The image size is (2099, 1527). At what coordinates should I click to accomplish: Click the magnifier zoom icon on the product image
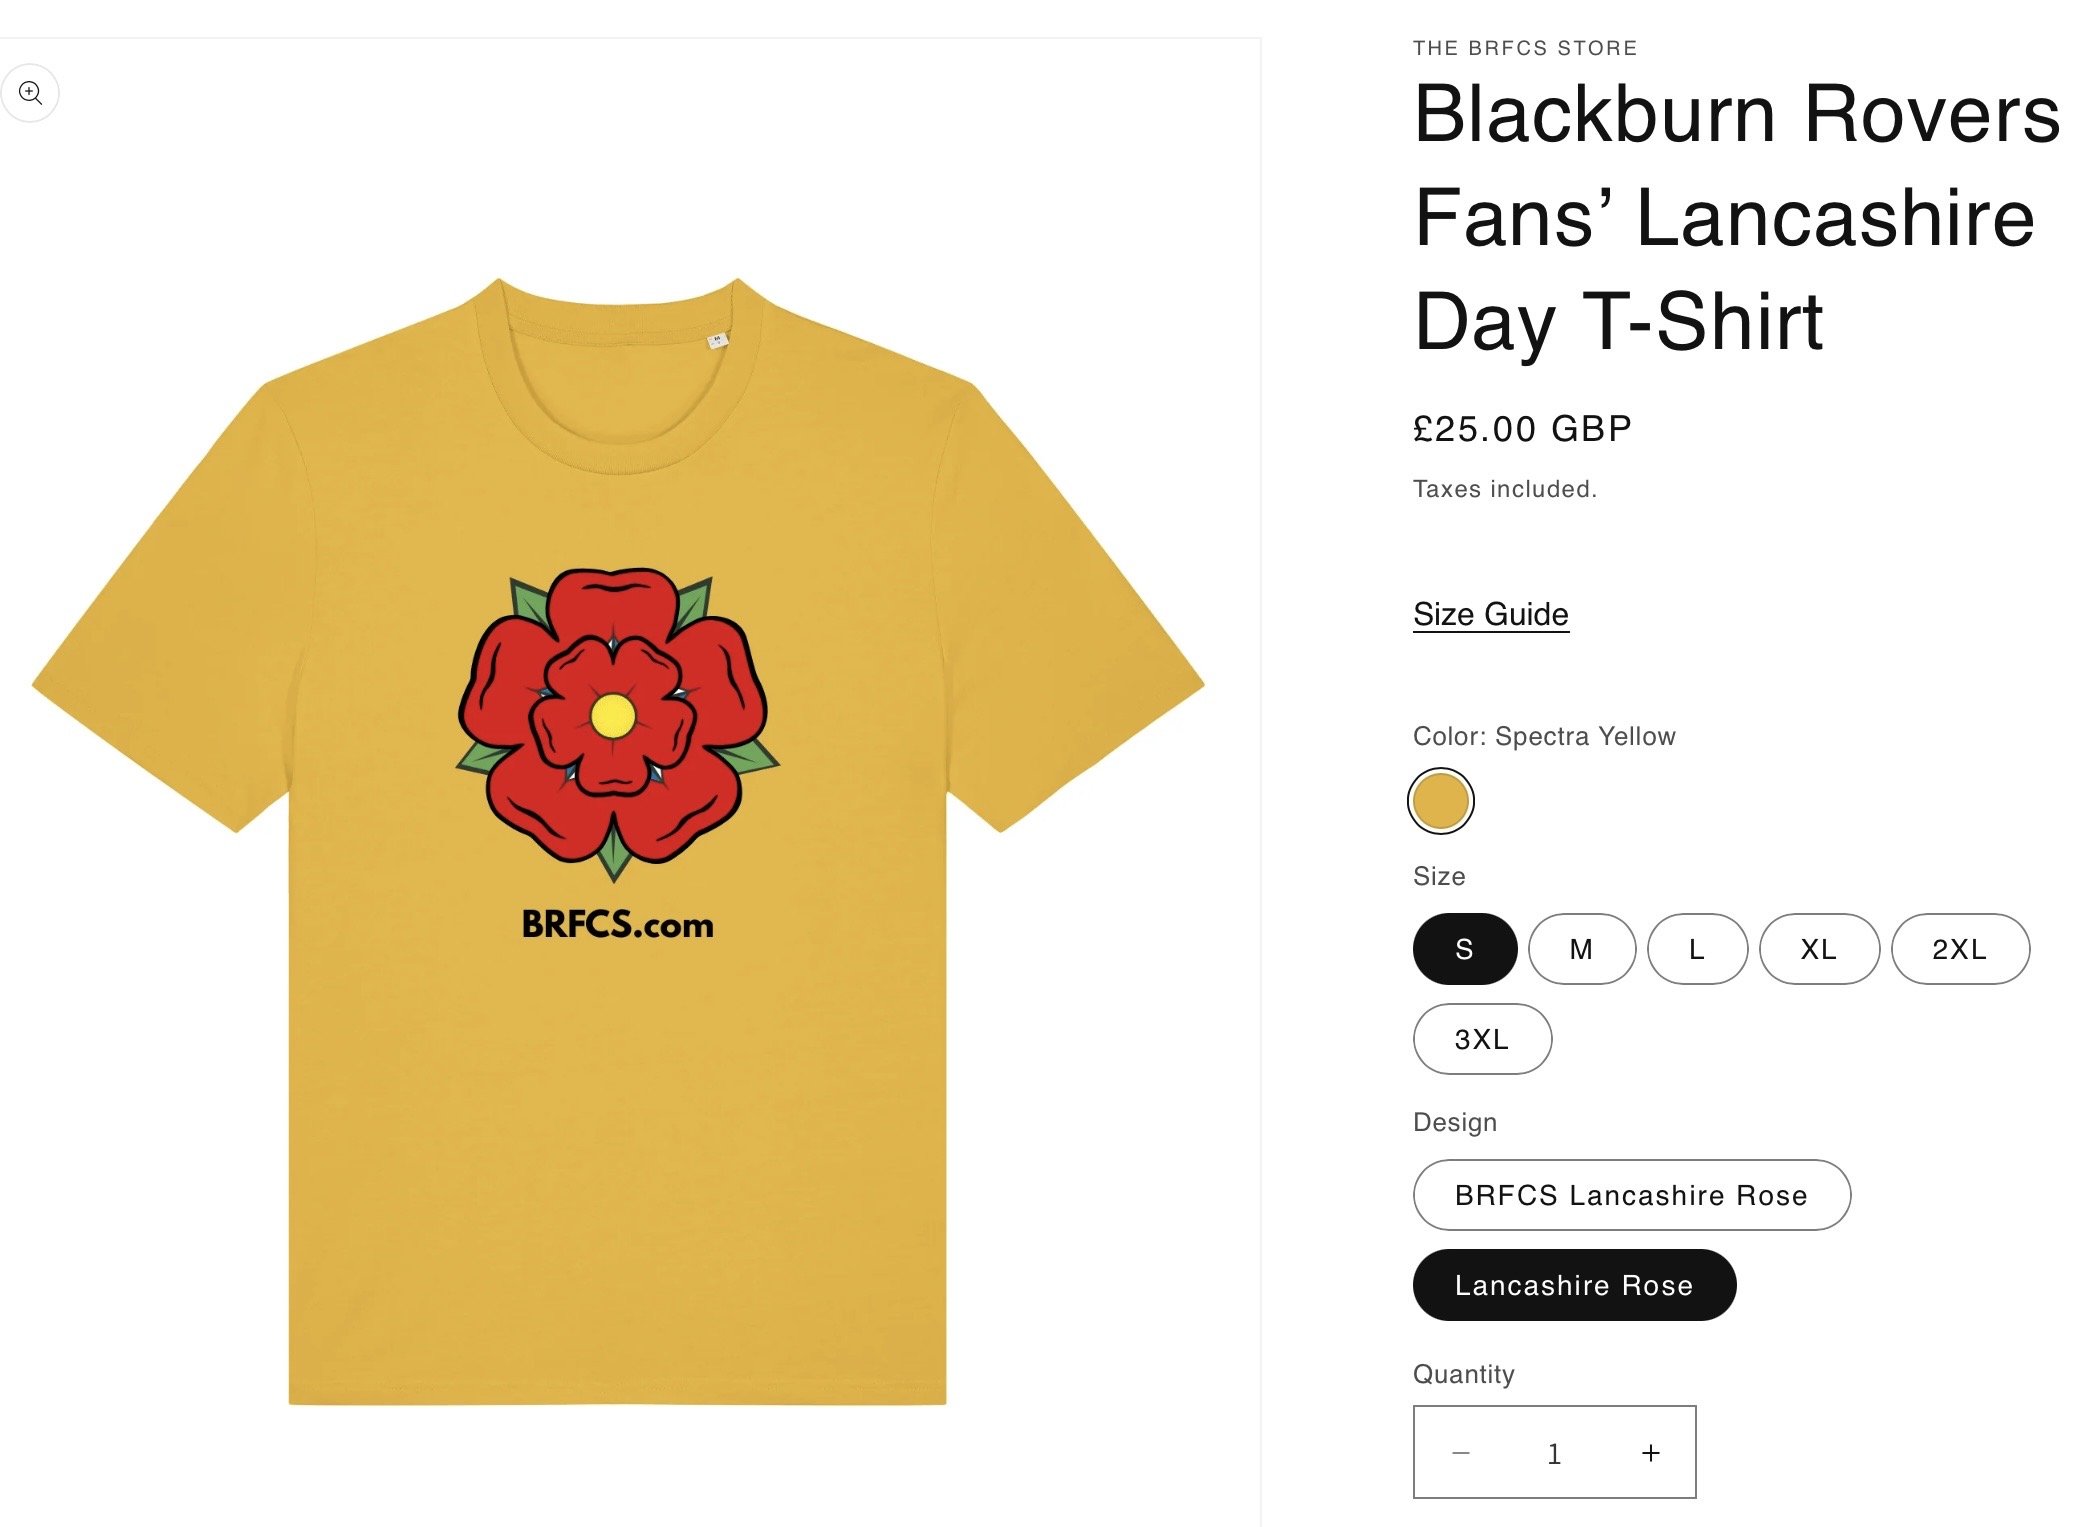click(x=31, y=93)
